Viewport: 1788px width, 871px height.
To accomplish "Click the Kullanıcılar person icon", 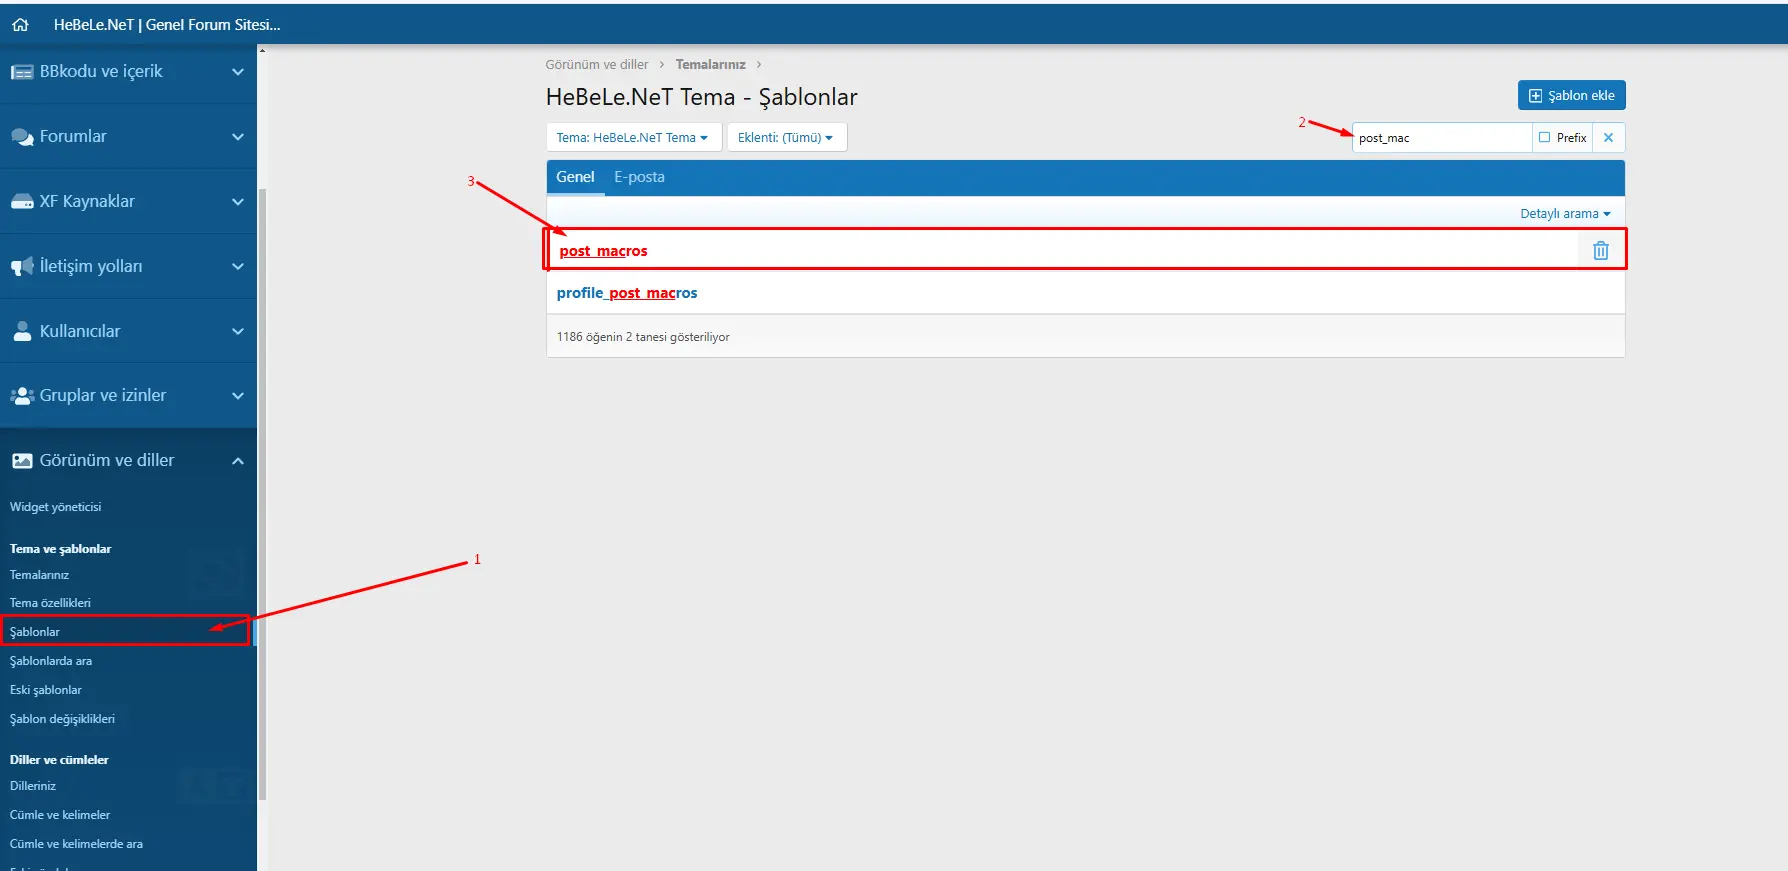I will pos(22,331).
